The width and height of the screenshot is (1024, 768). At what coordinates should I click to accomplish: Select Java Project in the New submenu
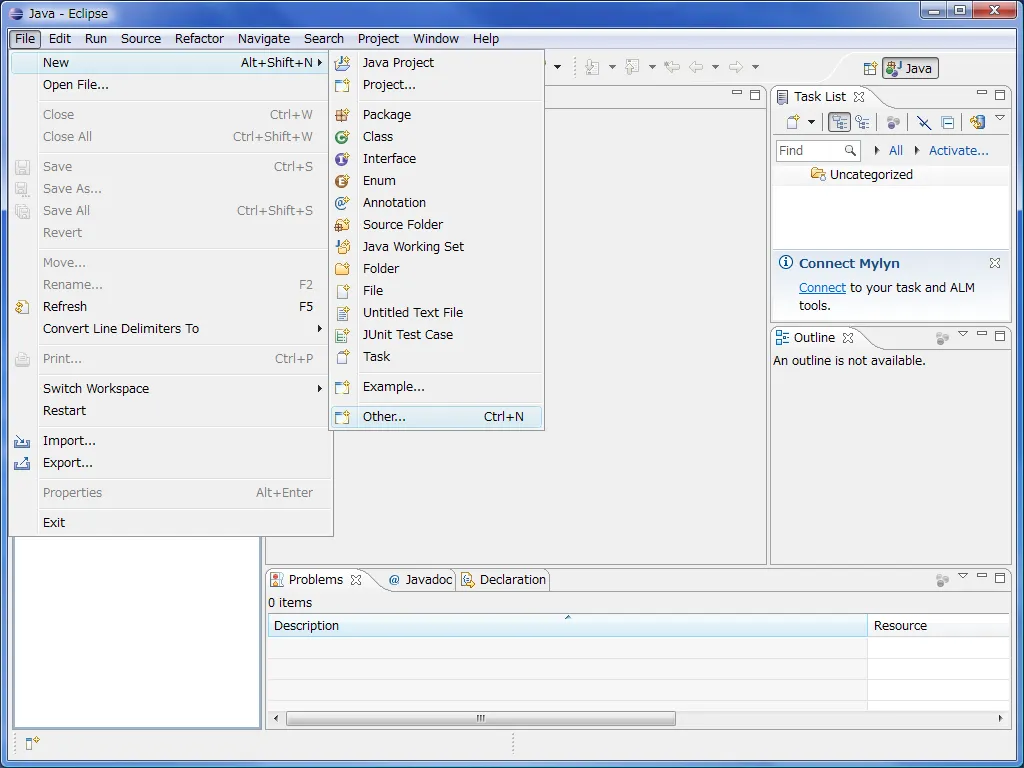click(x=436, y=63)
